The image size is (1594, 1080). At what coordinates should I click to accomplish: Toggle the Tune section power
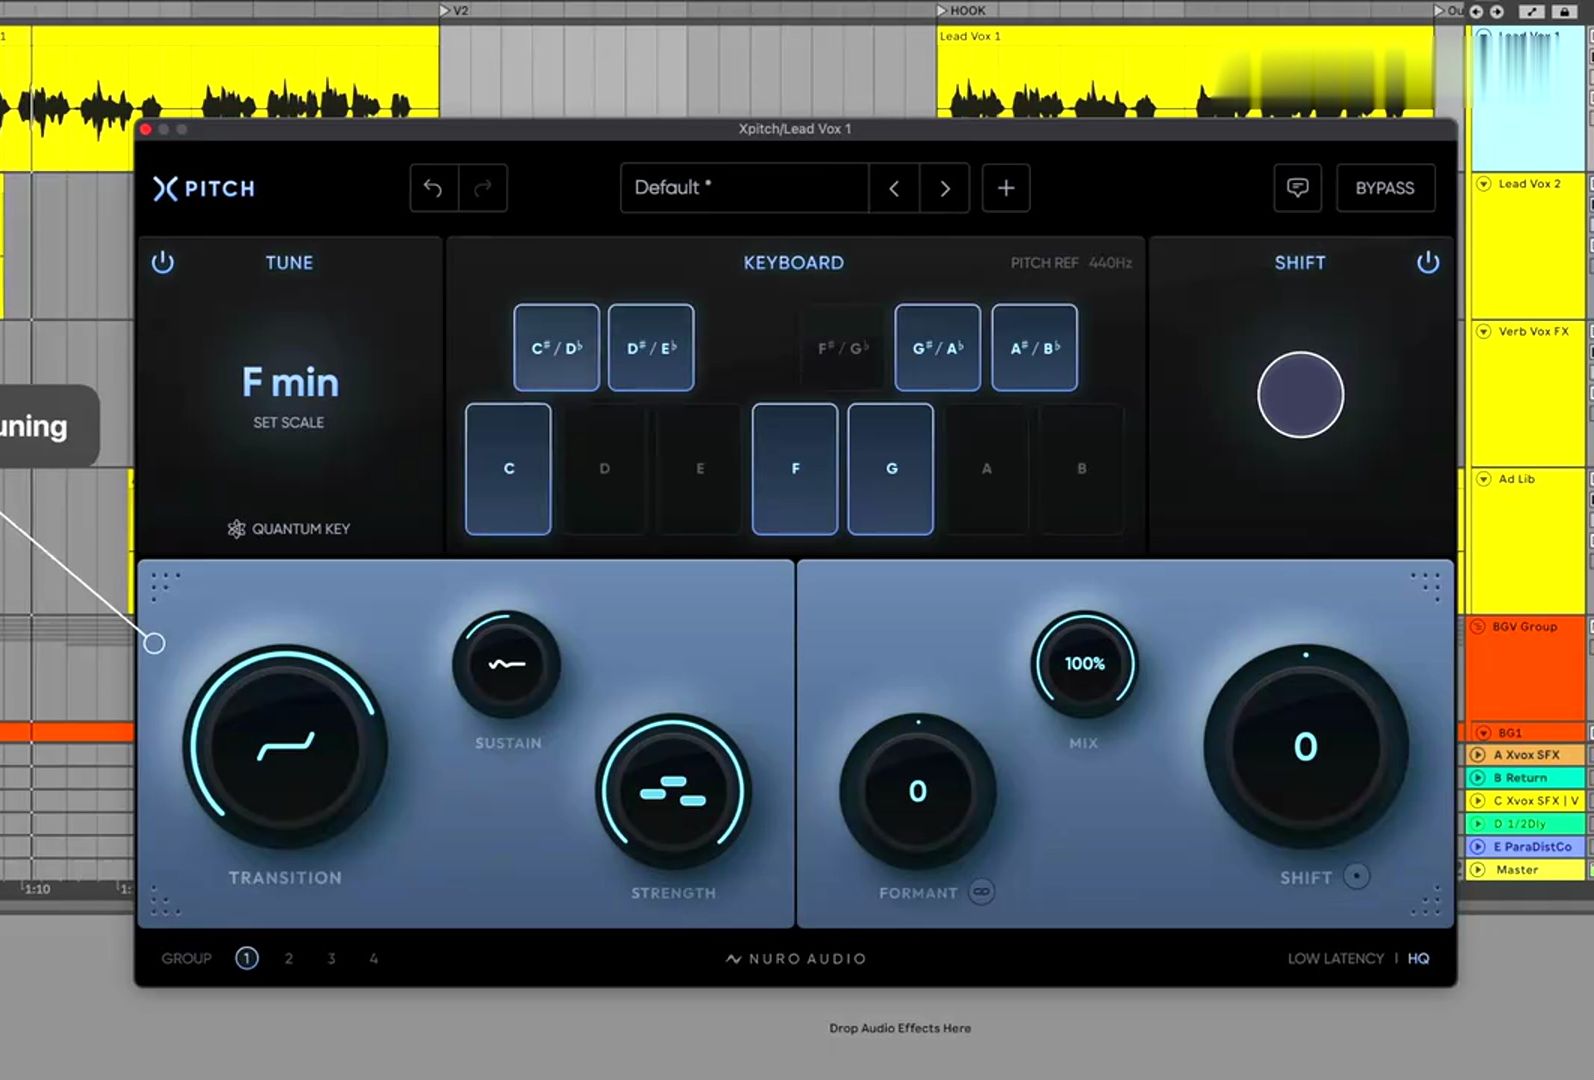point(163,262)
